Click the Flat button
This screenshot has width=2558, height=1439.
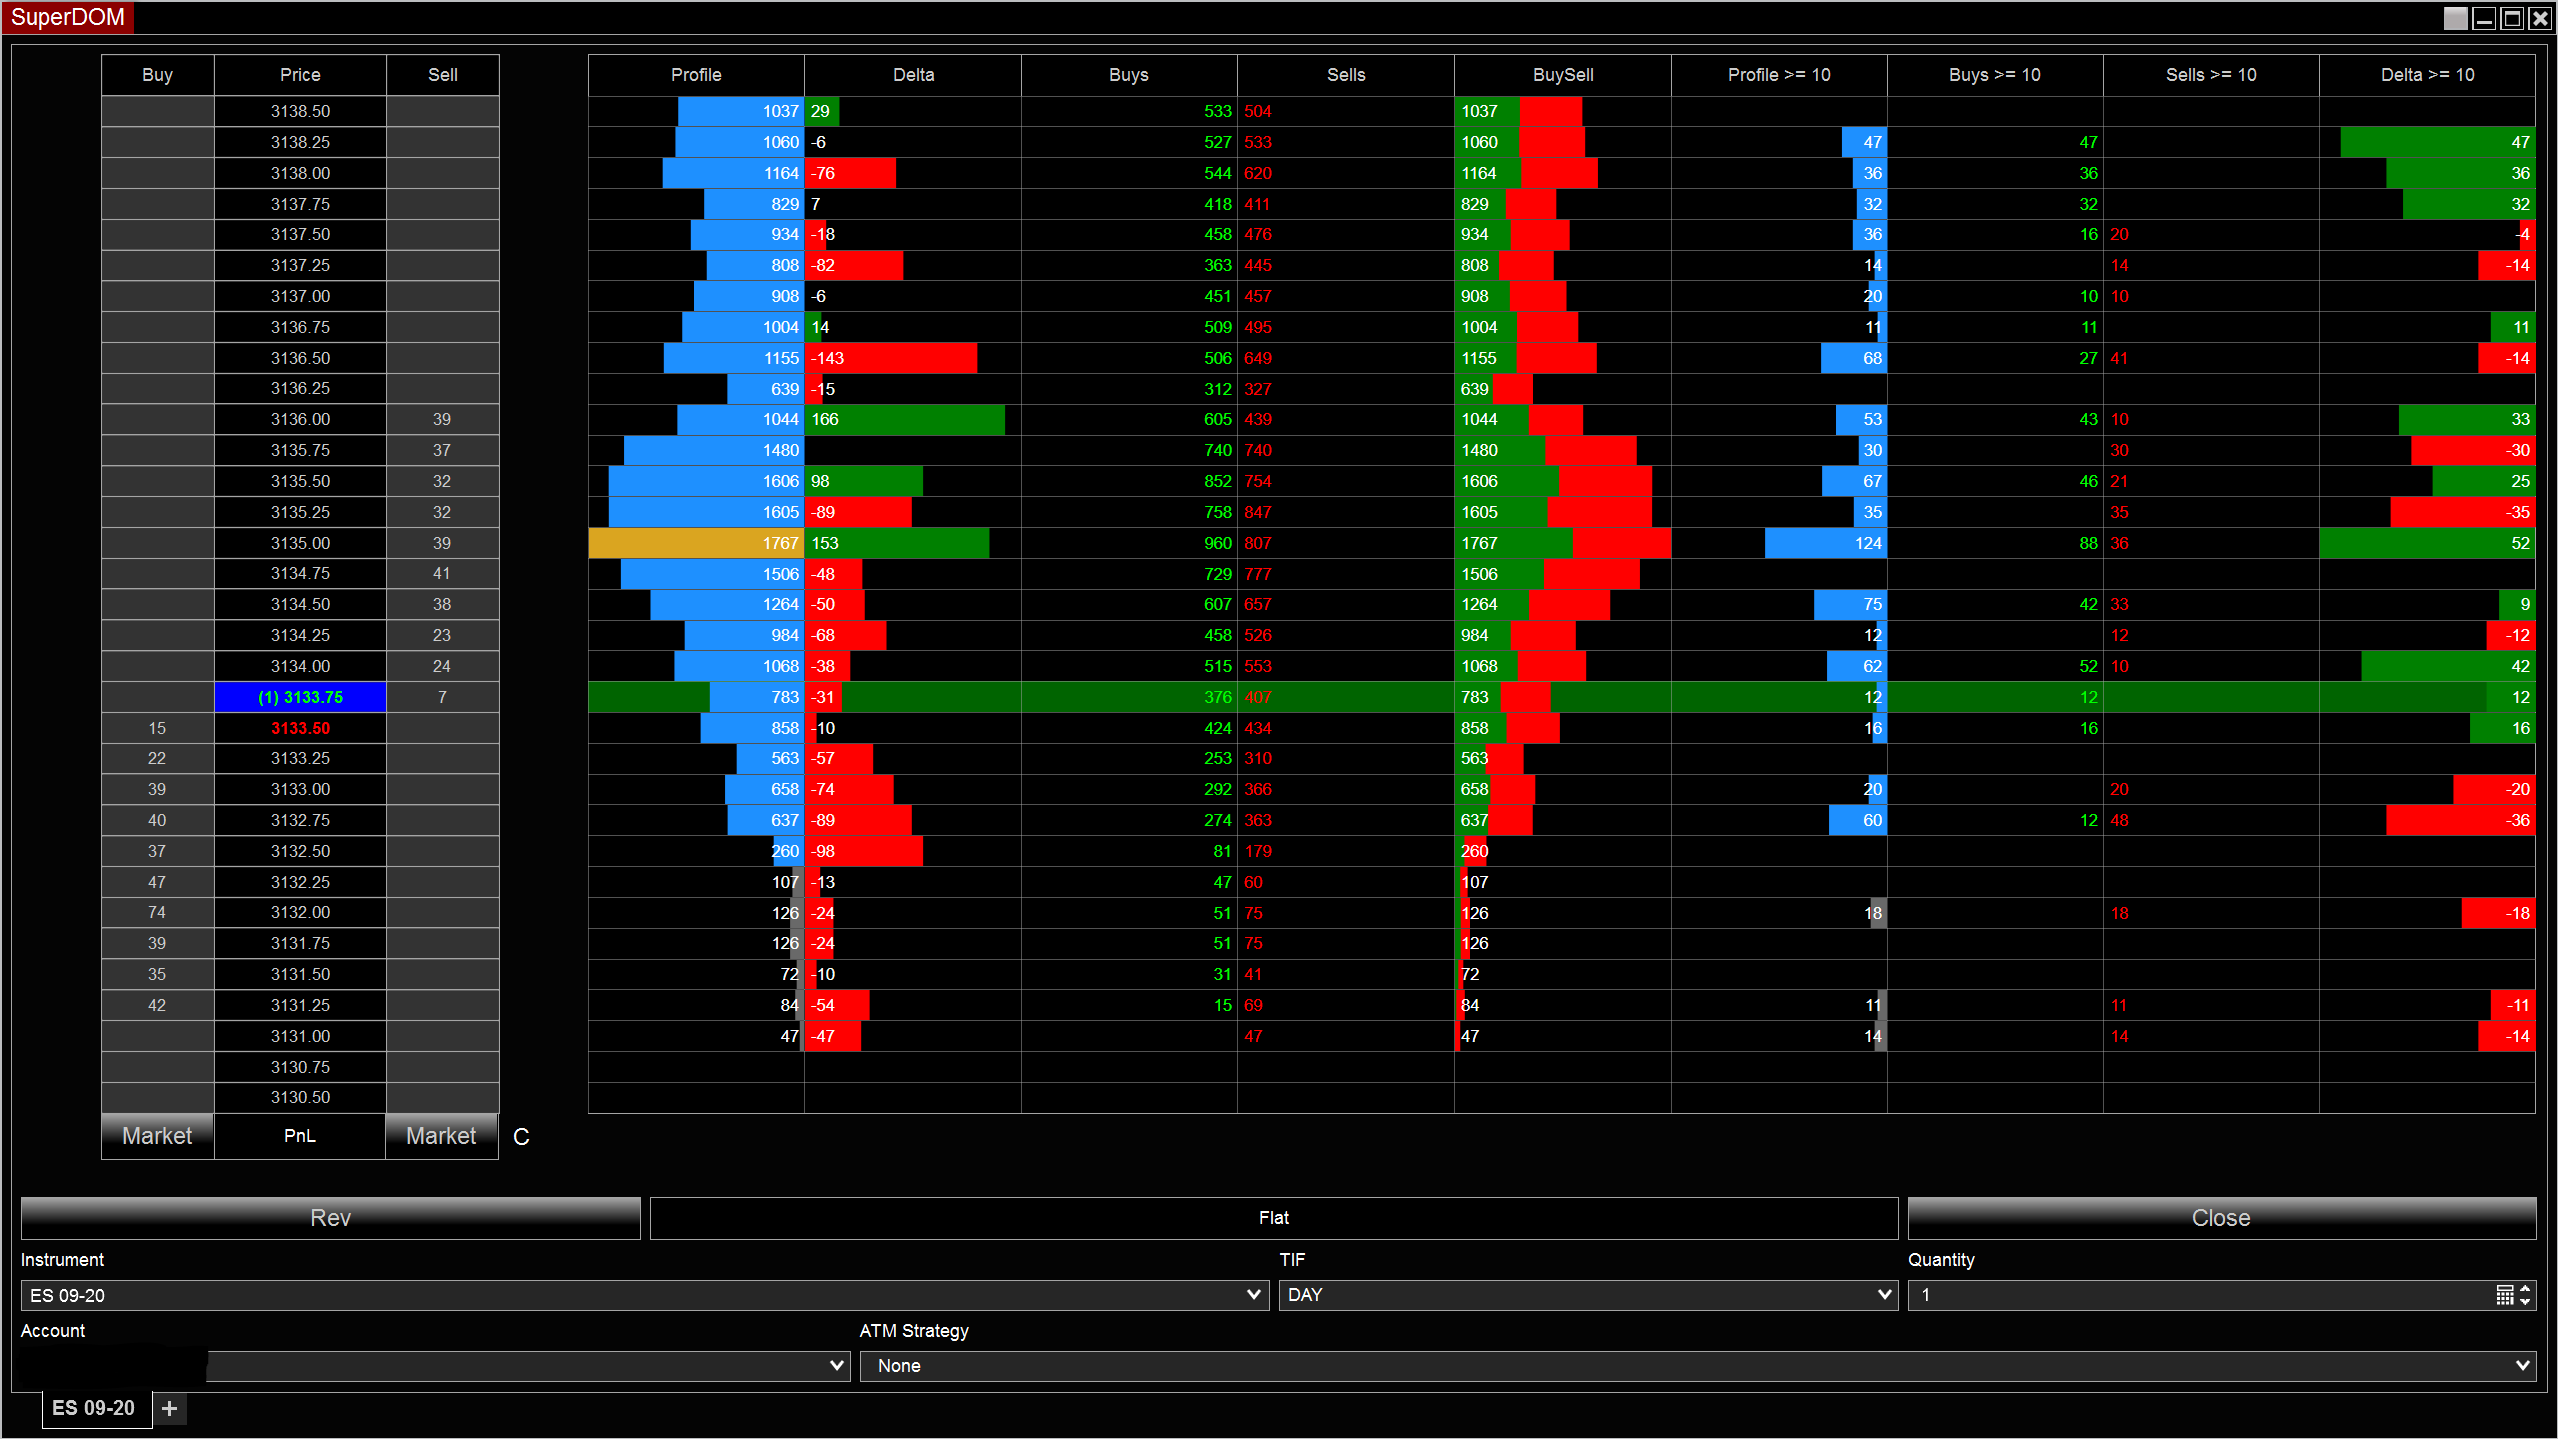pyautogui.click(x=1273, y=1217)
